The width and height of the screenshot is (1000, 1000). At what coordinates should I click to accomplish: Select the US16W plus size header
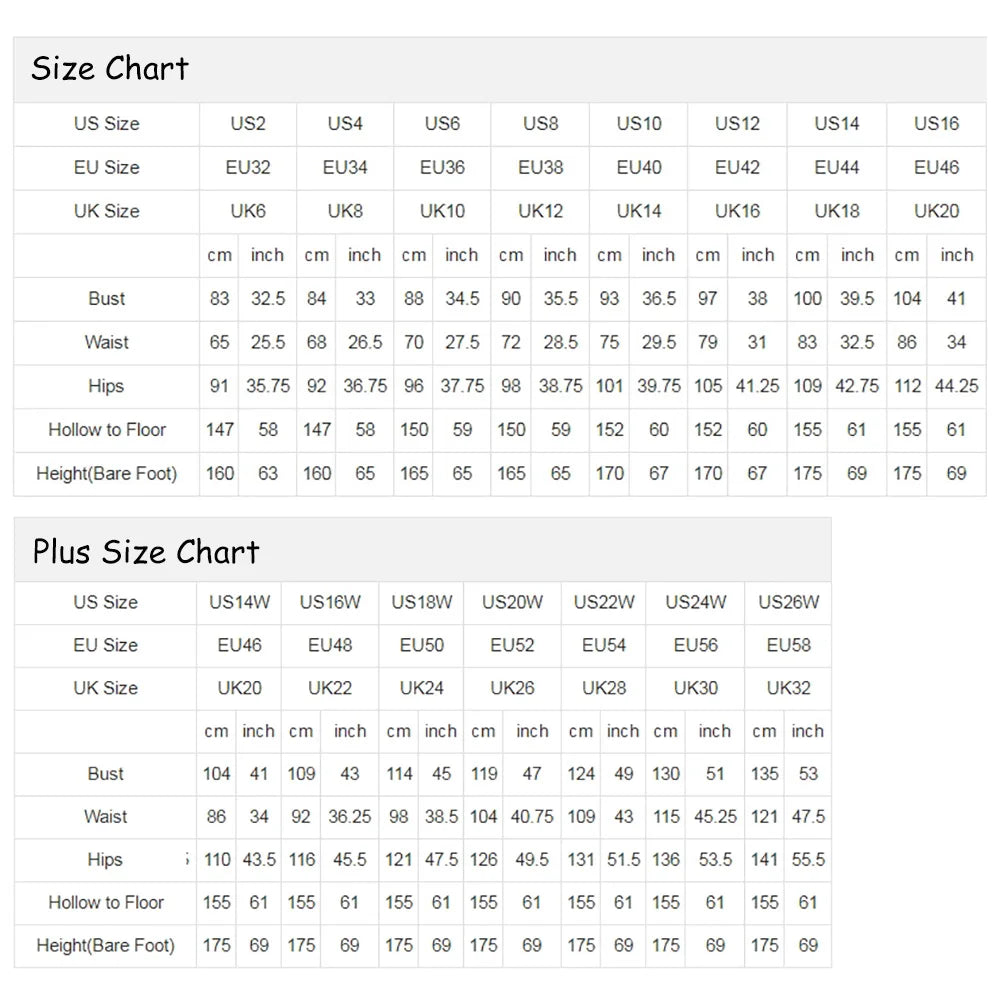[330, 602]
